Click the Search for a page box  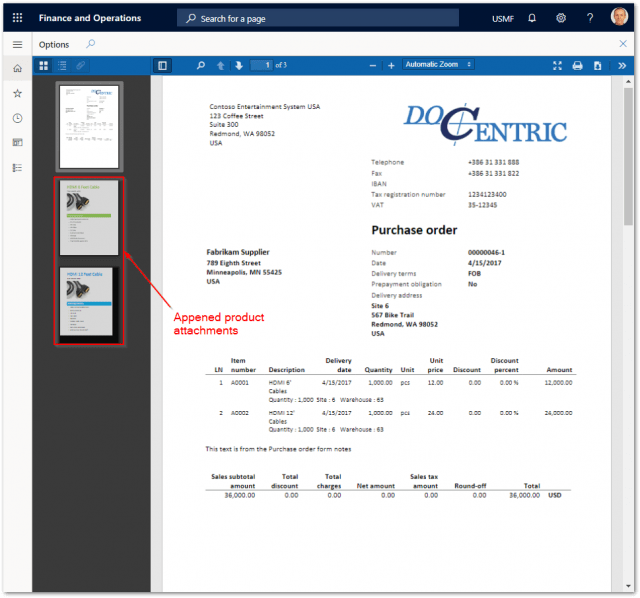(318, 18)
